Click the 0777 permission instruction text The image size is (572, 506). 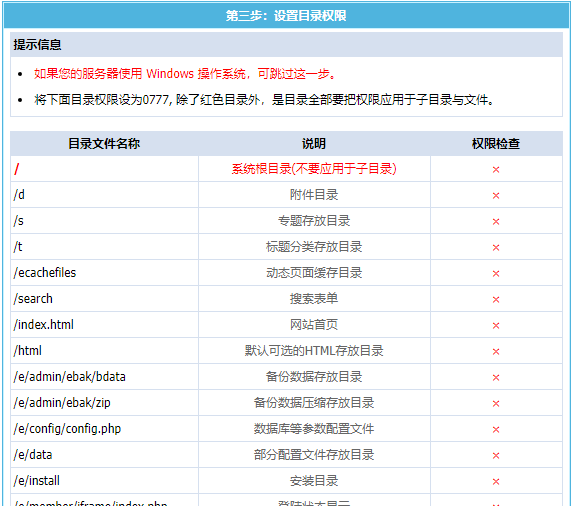[264, 100]
